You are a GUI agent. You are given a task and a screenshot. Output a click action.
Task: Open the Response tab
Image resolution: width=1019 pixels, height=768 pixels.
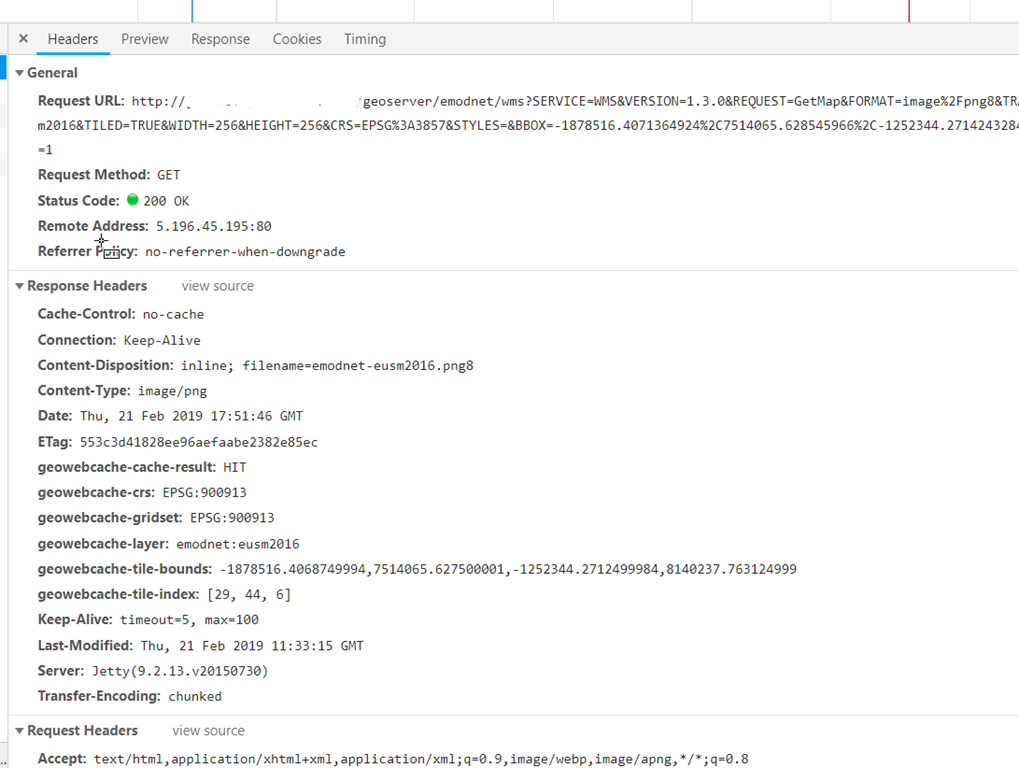click(220, 39)
